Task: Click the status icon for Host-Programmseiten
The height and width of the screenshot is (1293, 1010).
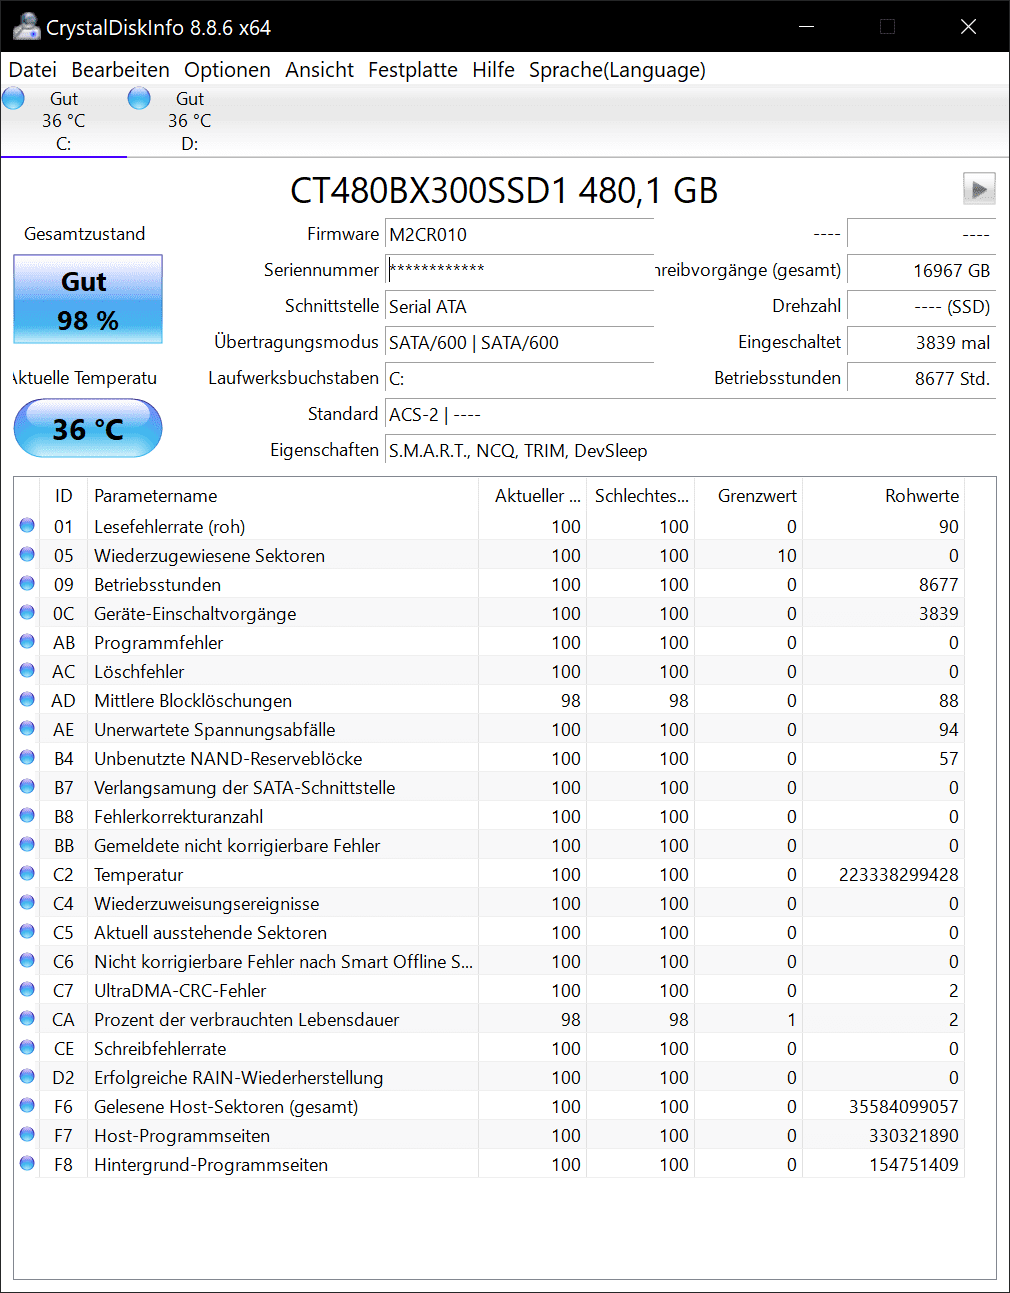Action: click(27, 1134)
